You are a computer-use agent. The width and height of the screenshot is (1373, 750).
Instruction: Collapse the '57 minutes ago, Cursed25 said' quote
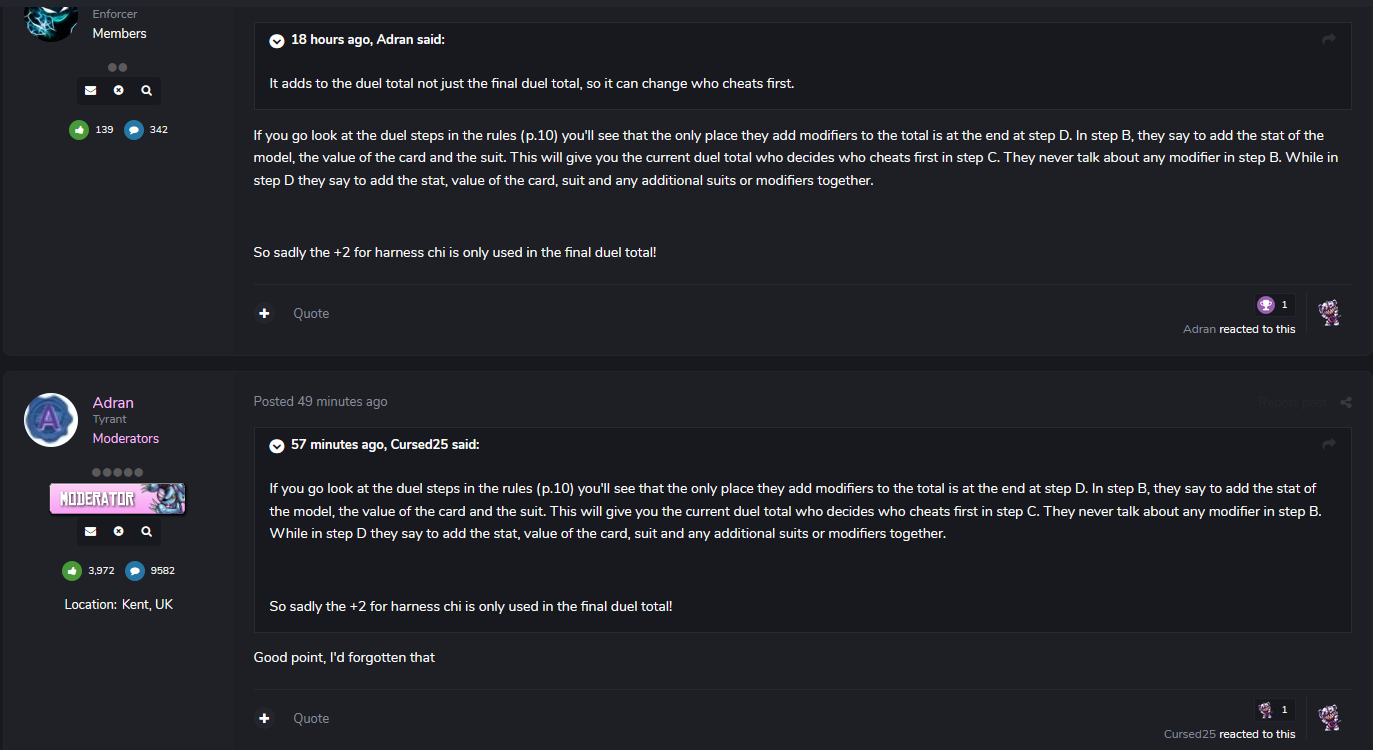tap(277, 445)
